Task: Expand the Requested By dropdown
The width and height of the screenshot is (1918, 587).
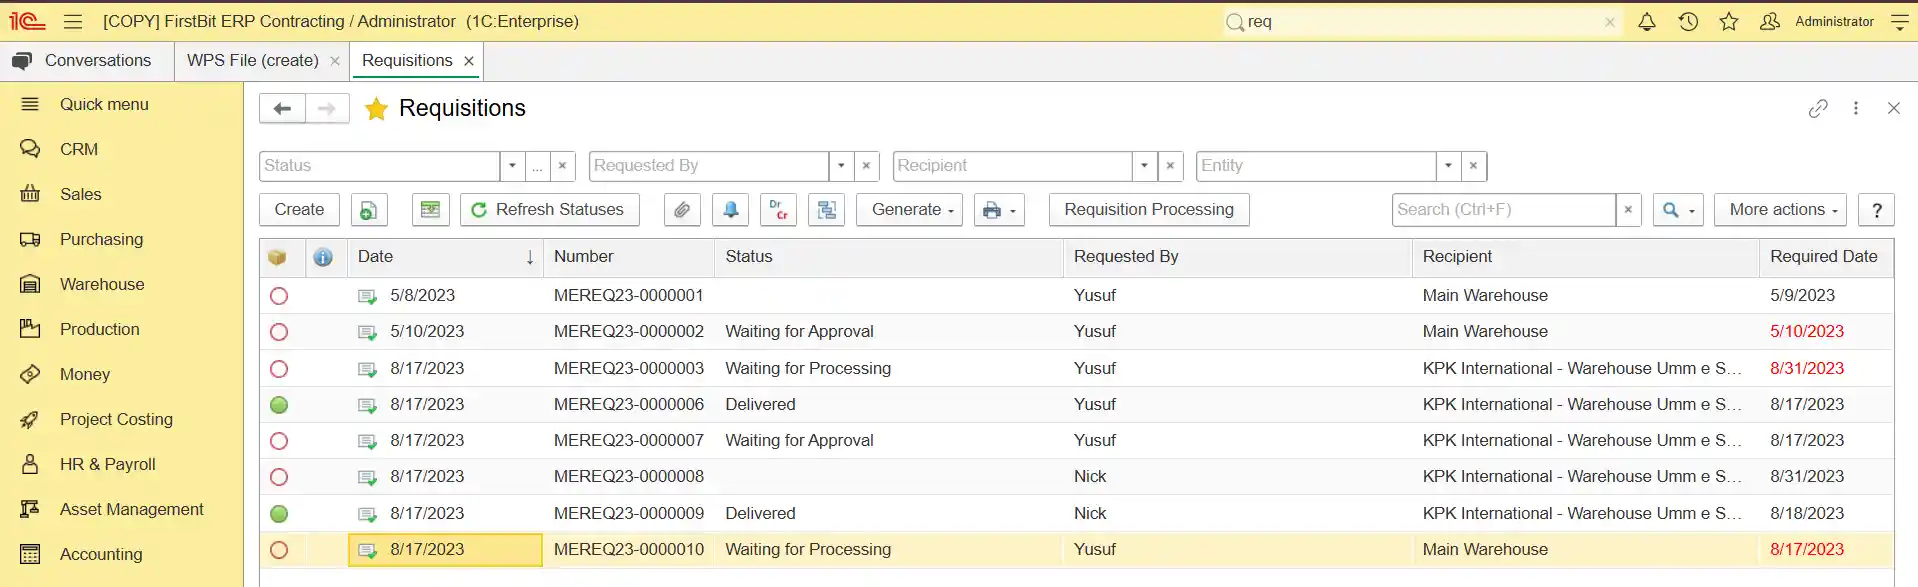Action: 841,166
